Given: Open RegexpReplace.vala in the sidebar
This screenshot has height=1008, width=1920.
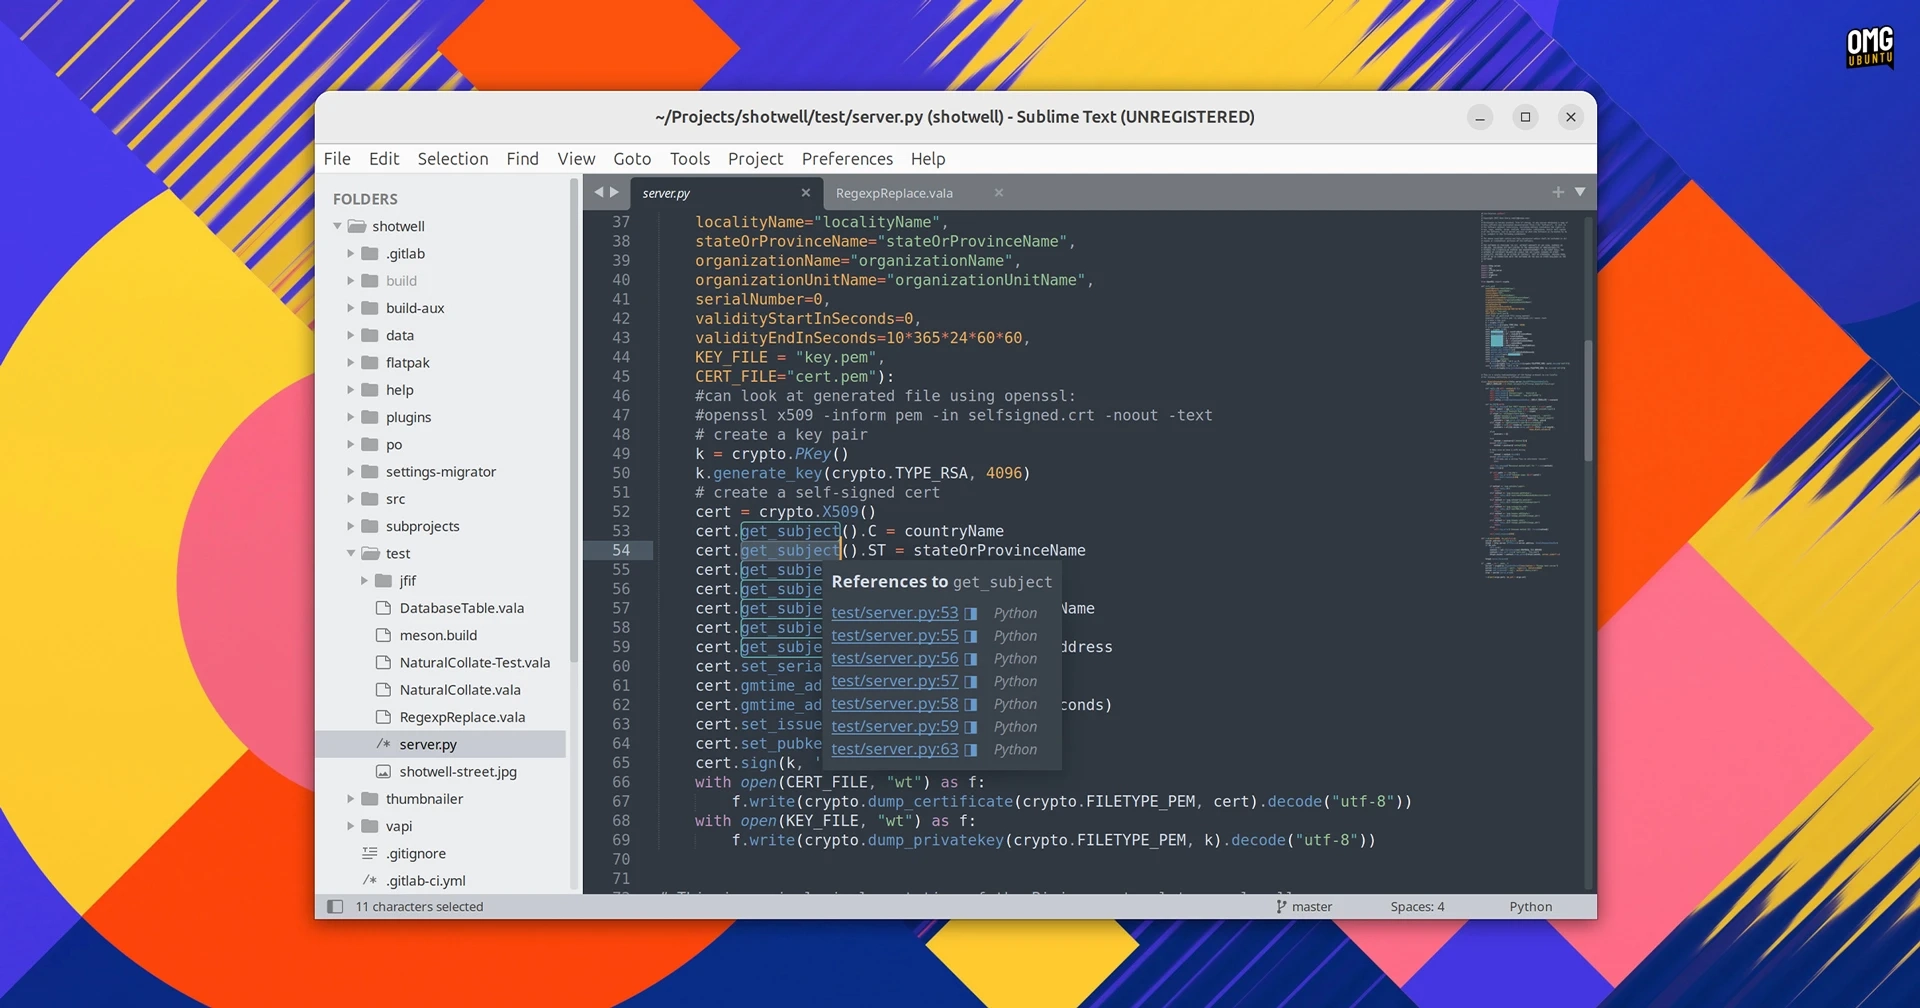Looking at the screenshot, I should tap(462, 717).
